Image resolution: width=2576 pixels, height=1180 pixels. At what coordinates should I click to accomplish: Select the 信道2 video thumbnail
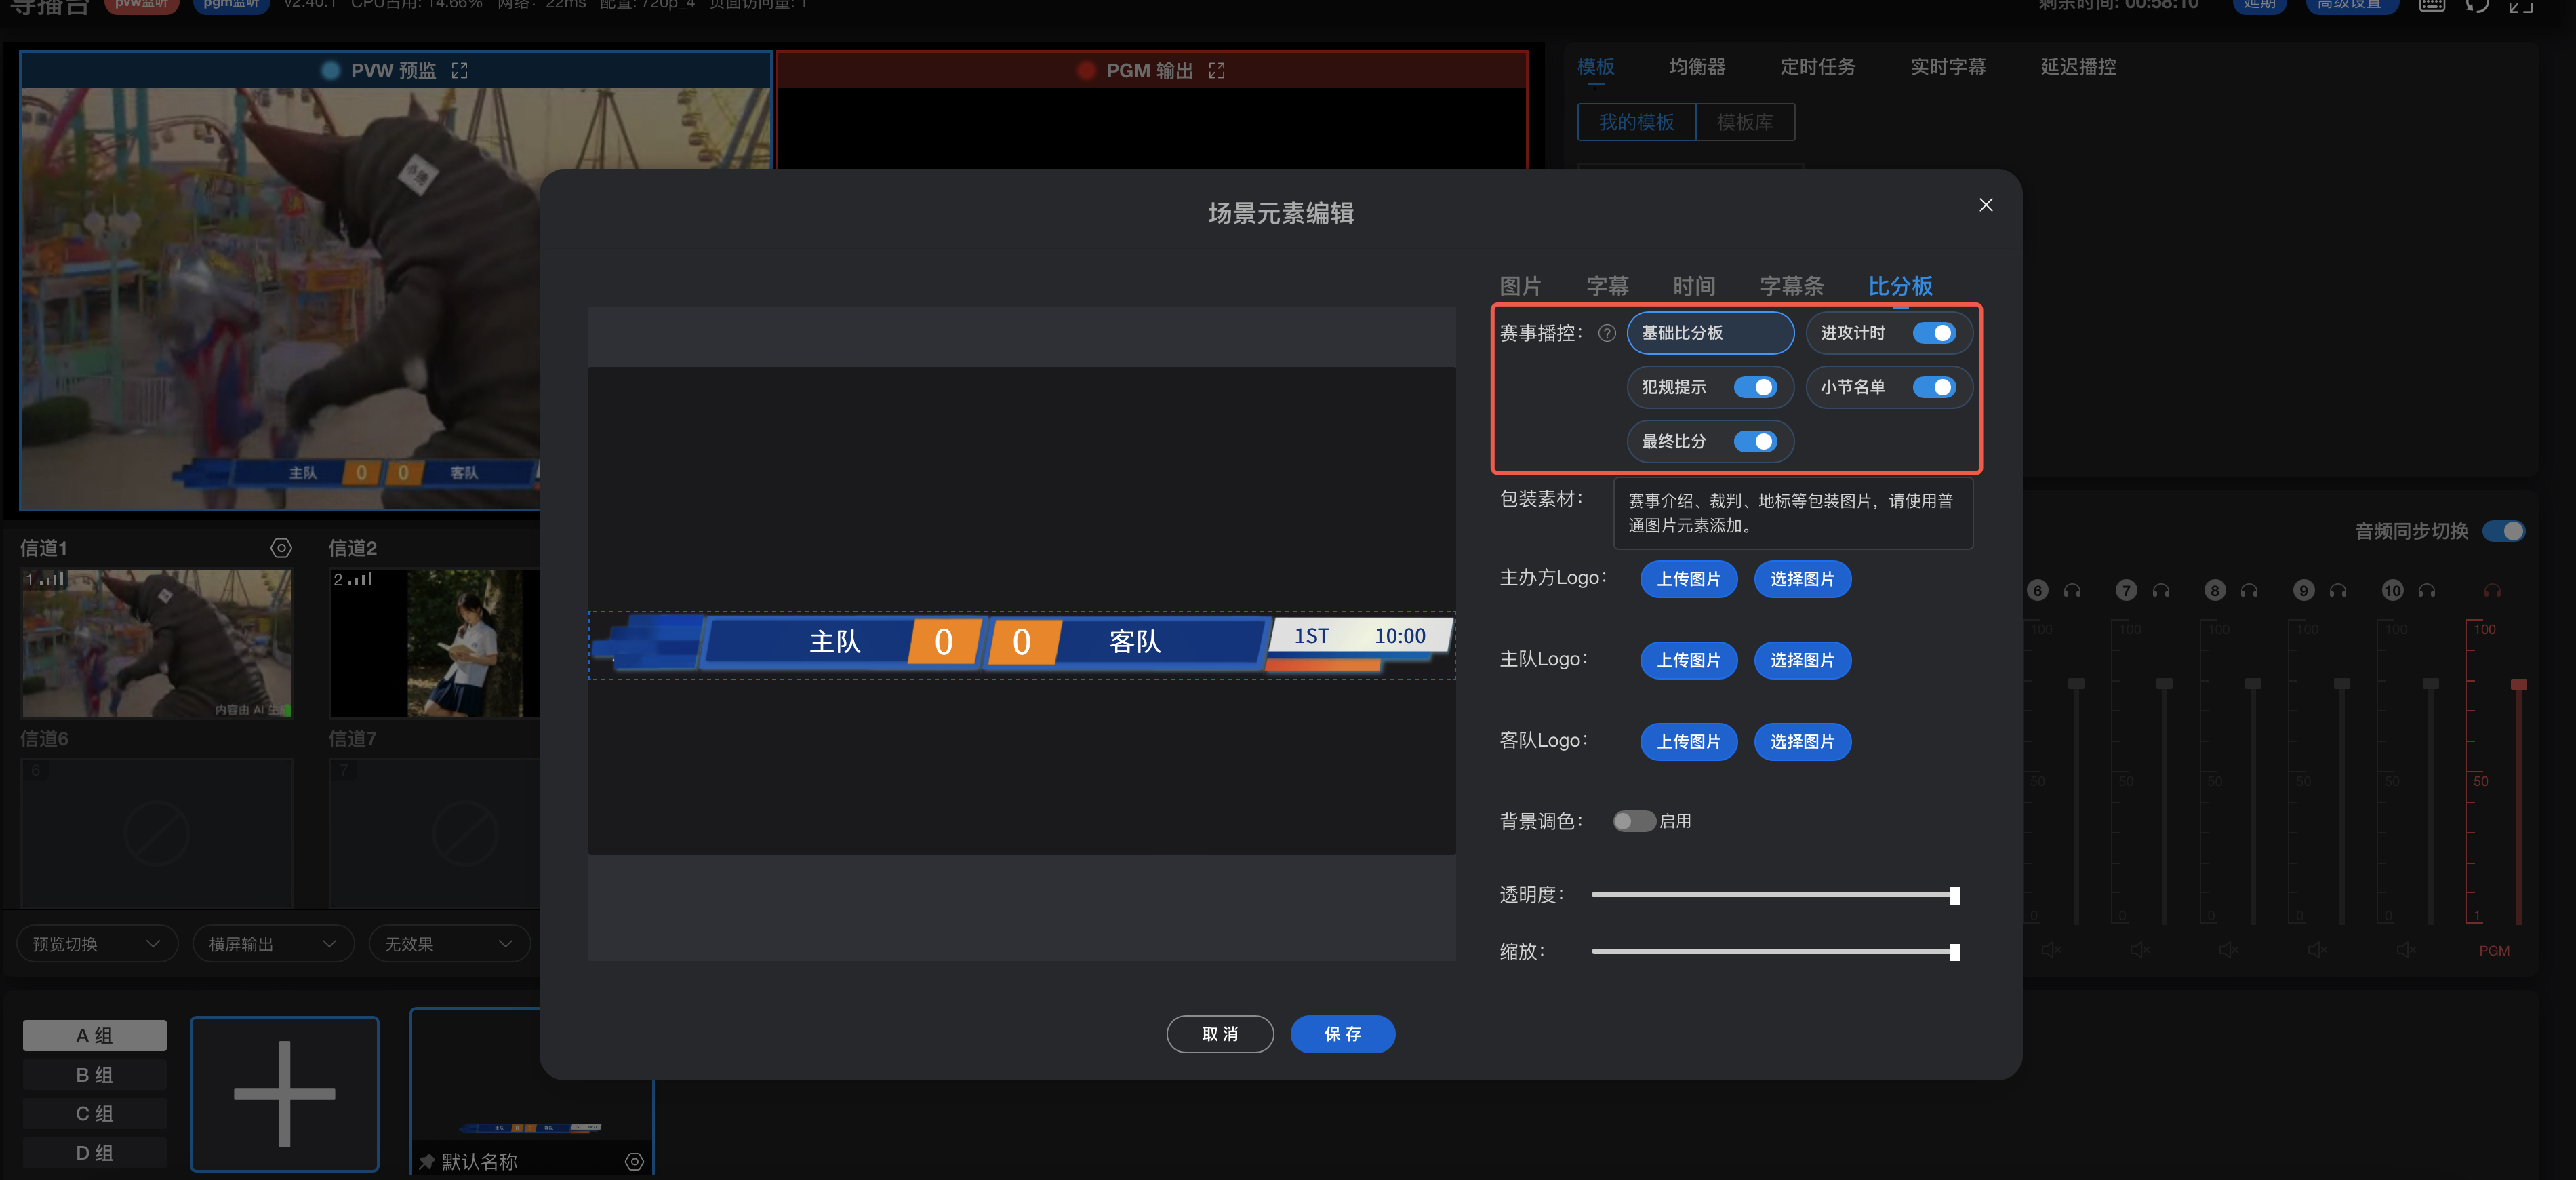[435, 643]
